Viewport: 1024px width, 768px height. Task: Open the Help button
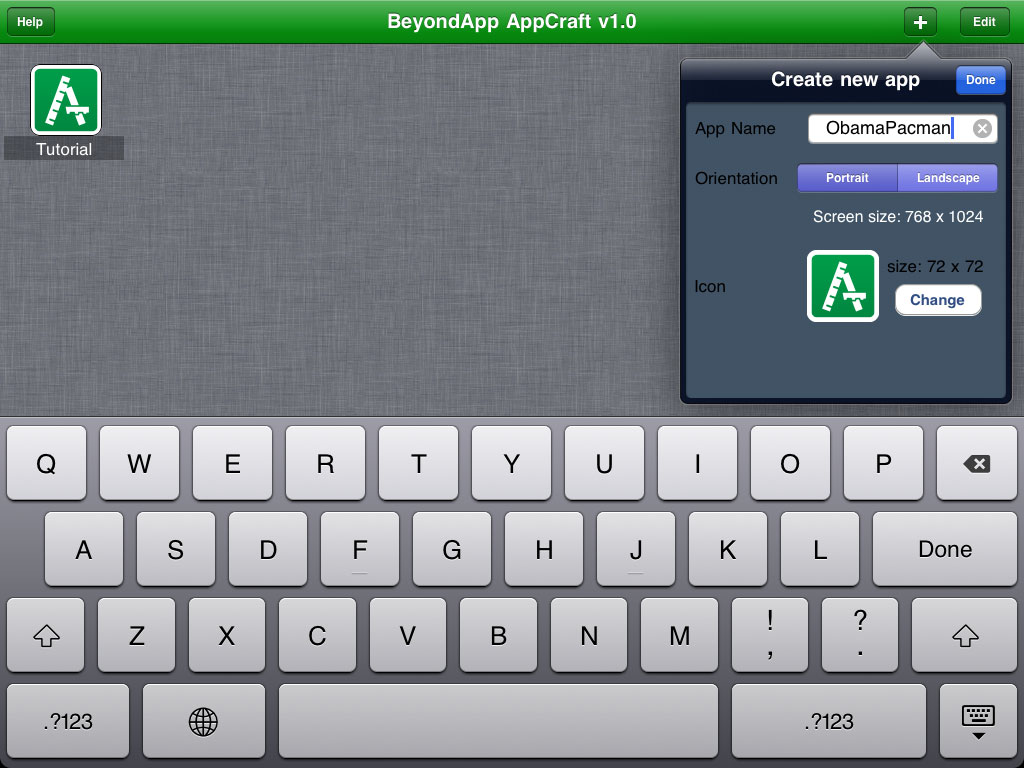tap(30, 22)
